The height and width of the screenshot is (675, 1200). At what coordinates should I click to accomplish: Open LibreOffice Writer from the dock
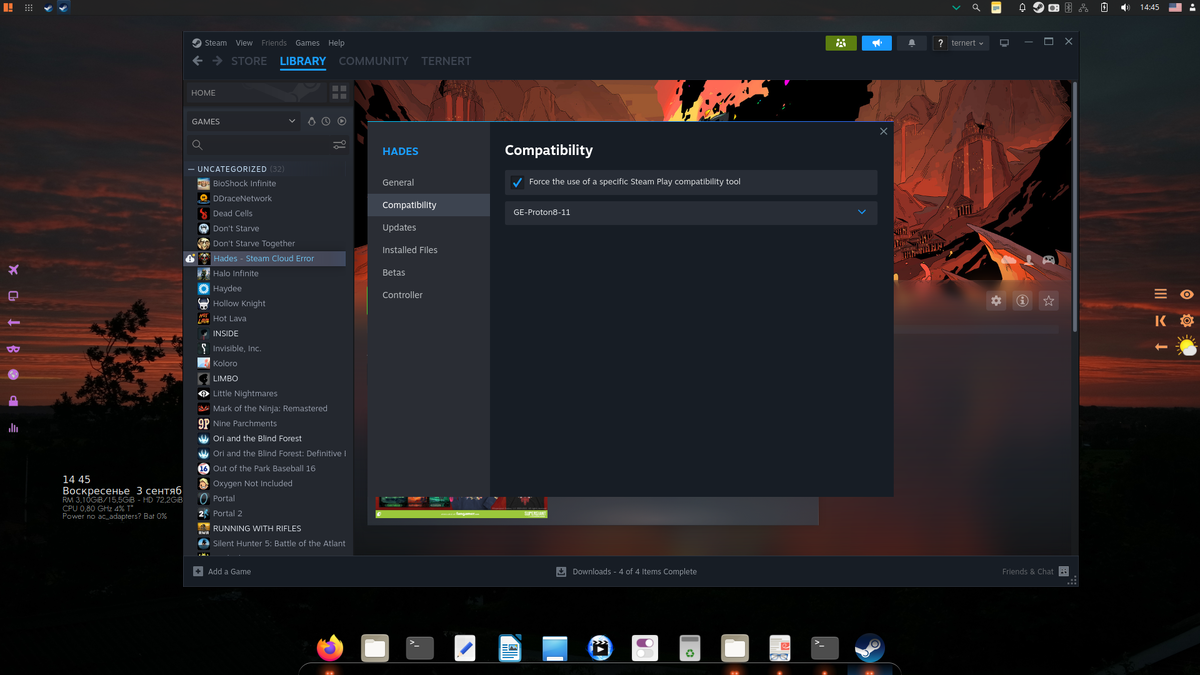click(510, 648)
